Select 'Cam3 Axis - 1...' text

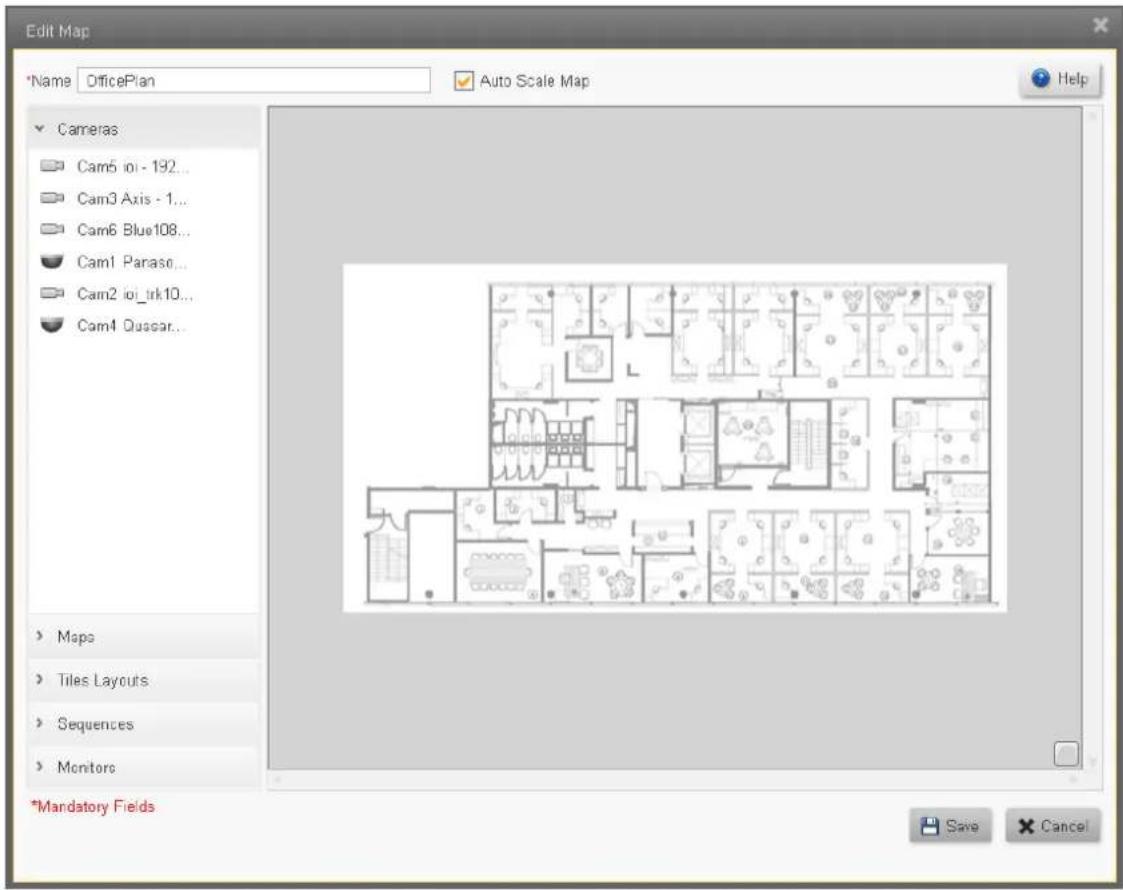pos(132,198)
